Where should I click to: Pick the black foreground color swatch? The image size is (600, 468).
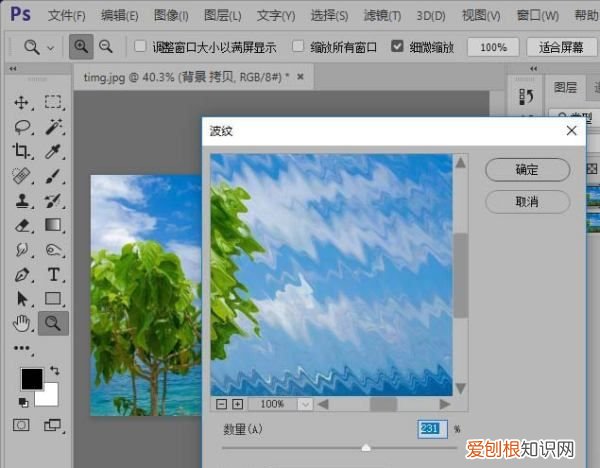point(31,379)
